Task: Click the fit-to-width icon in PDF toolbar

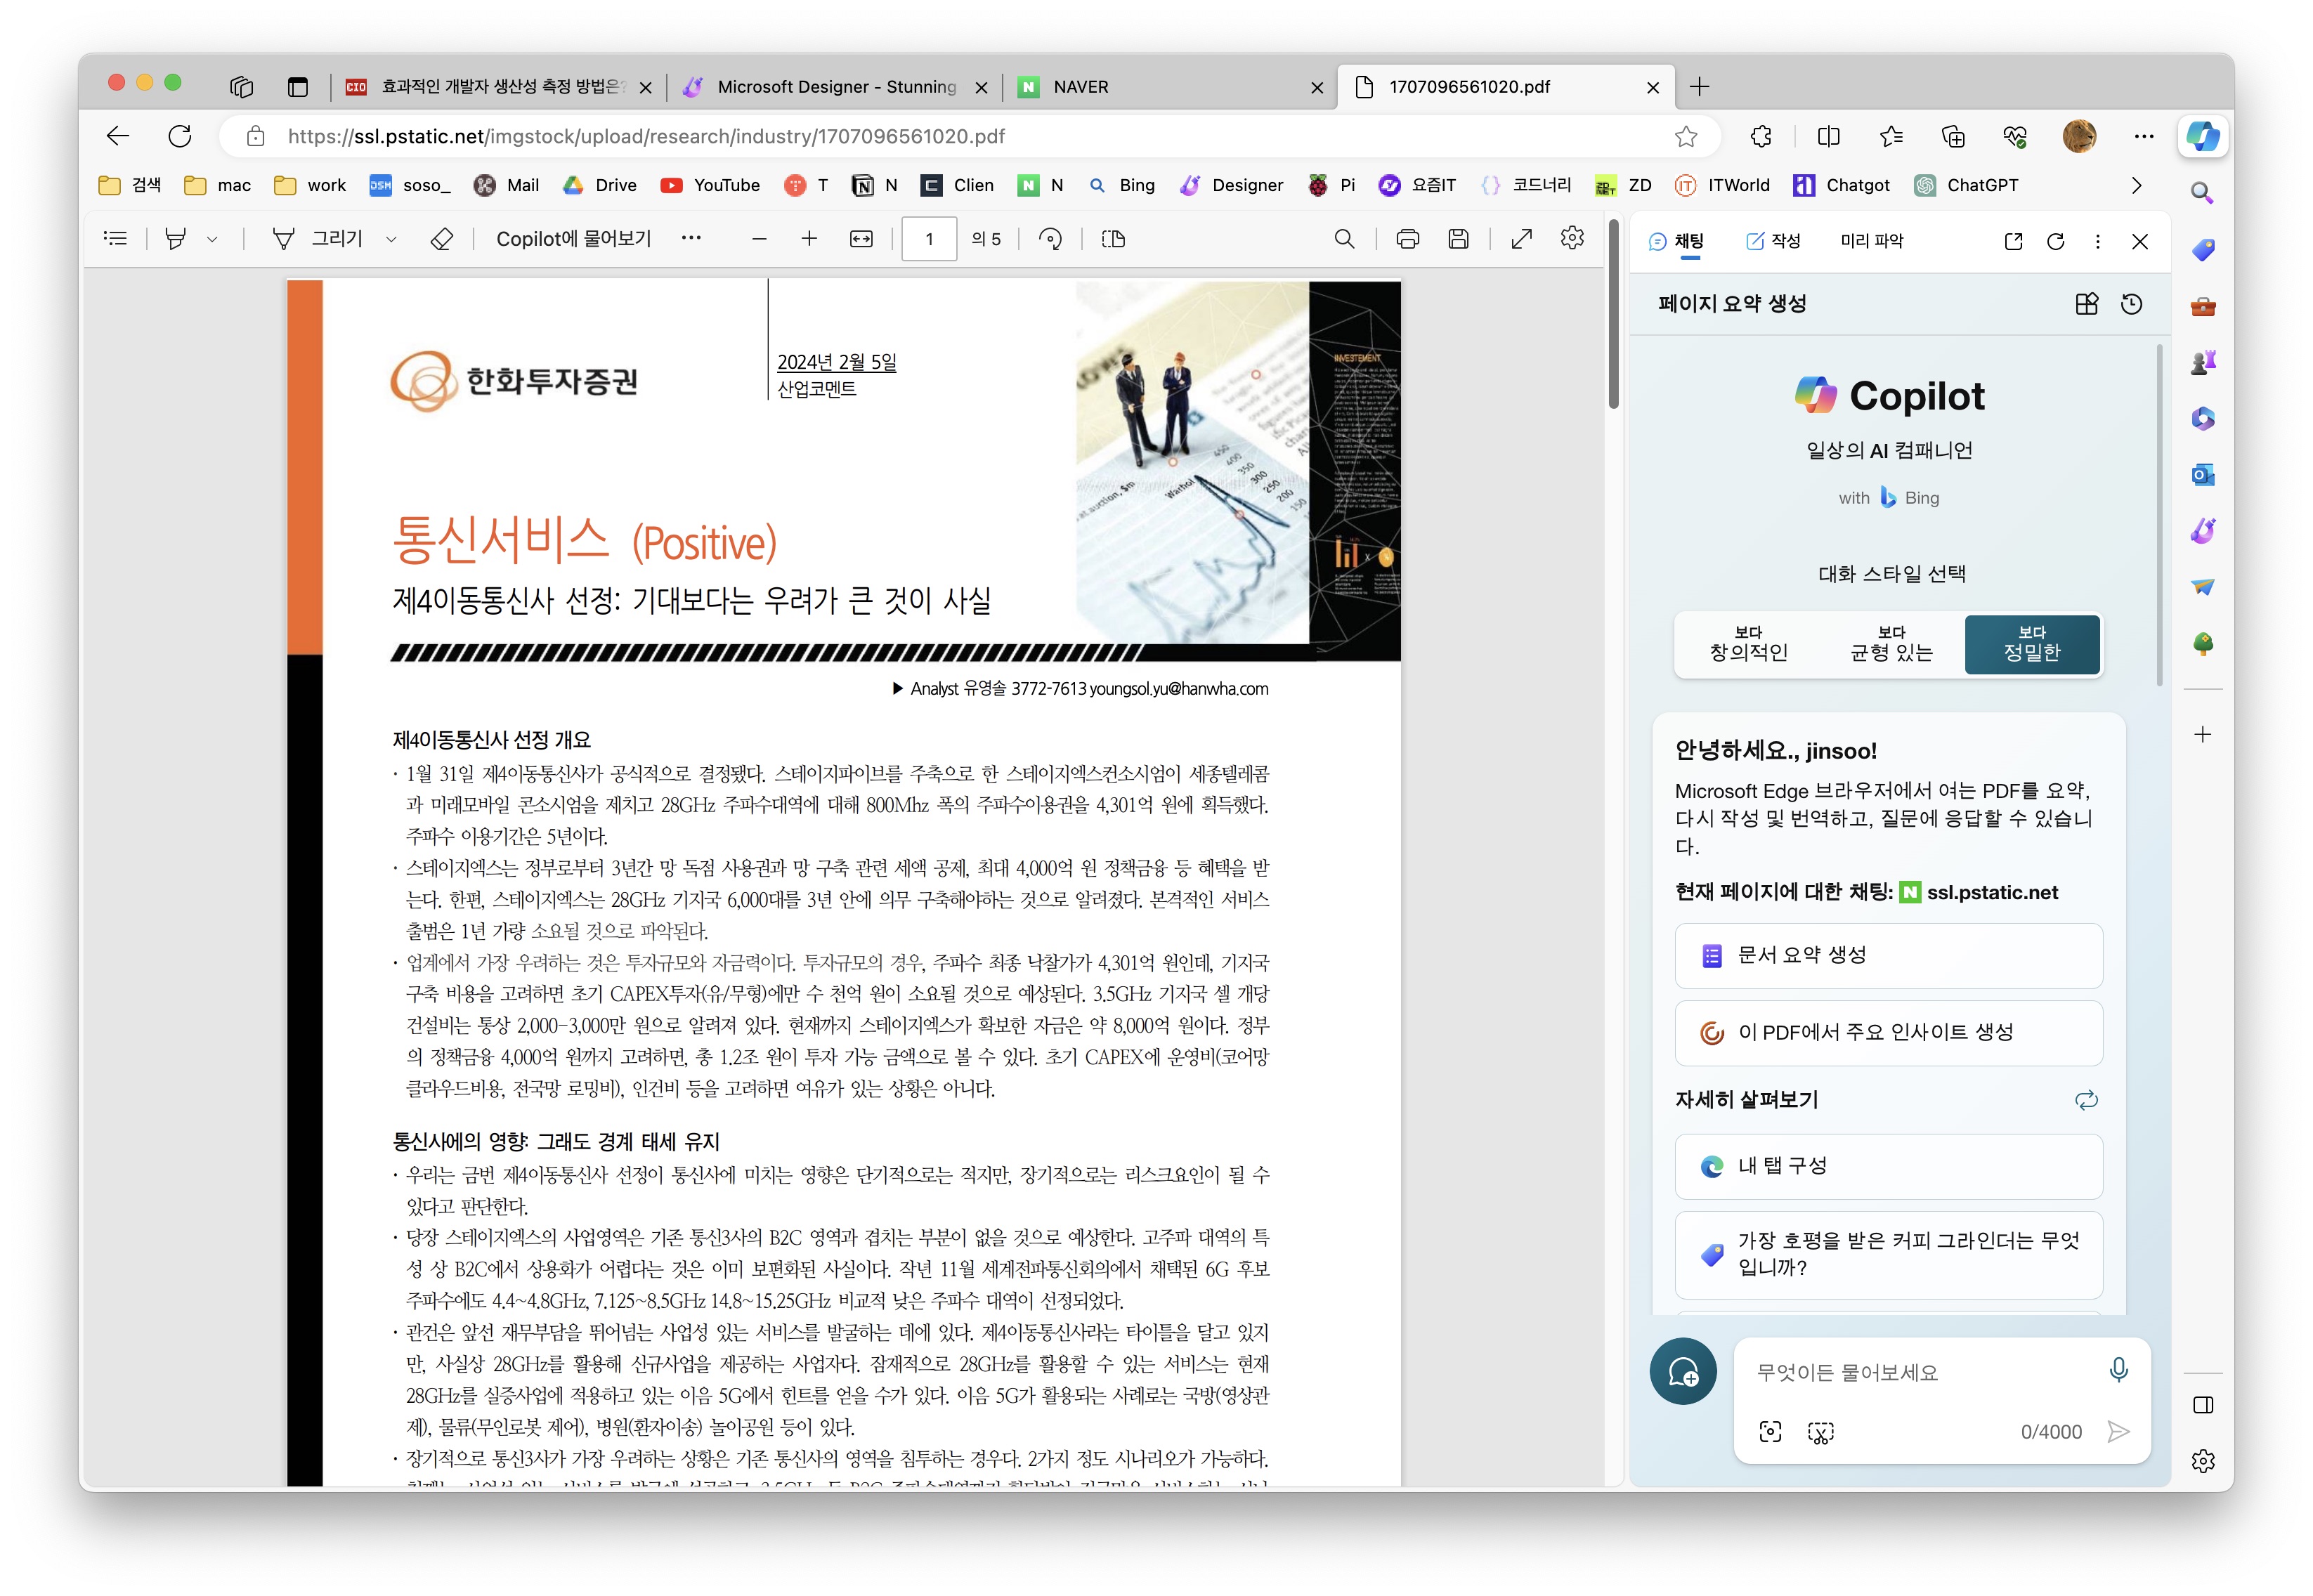Action: click(861, 239)
